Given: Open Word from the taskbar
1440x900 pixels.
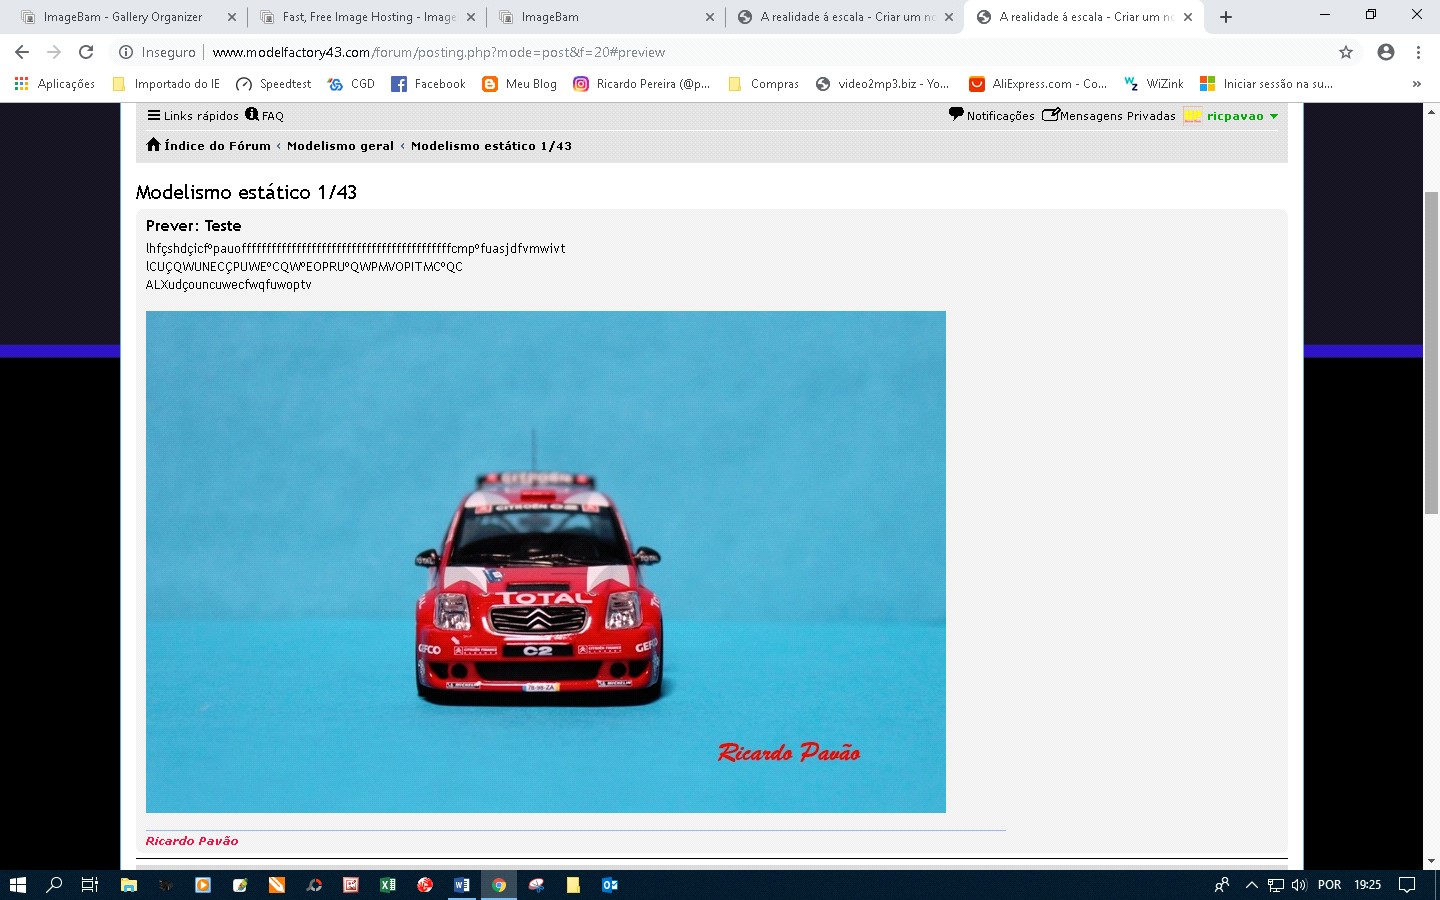Looking at the screenshot, I should click(x=461, y=885).
